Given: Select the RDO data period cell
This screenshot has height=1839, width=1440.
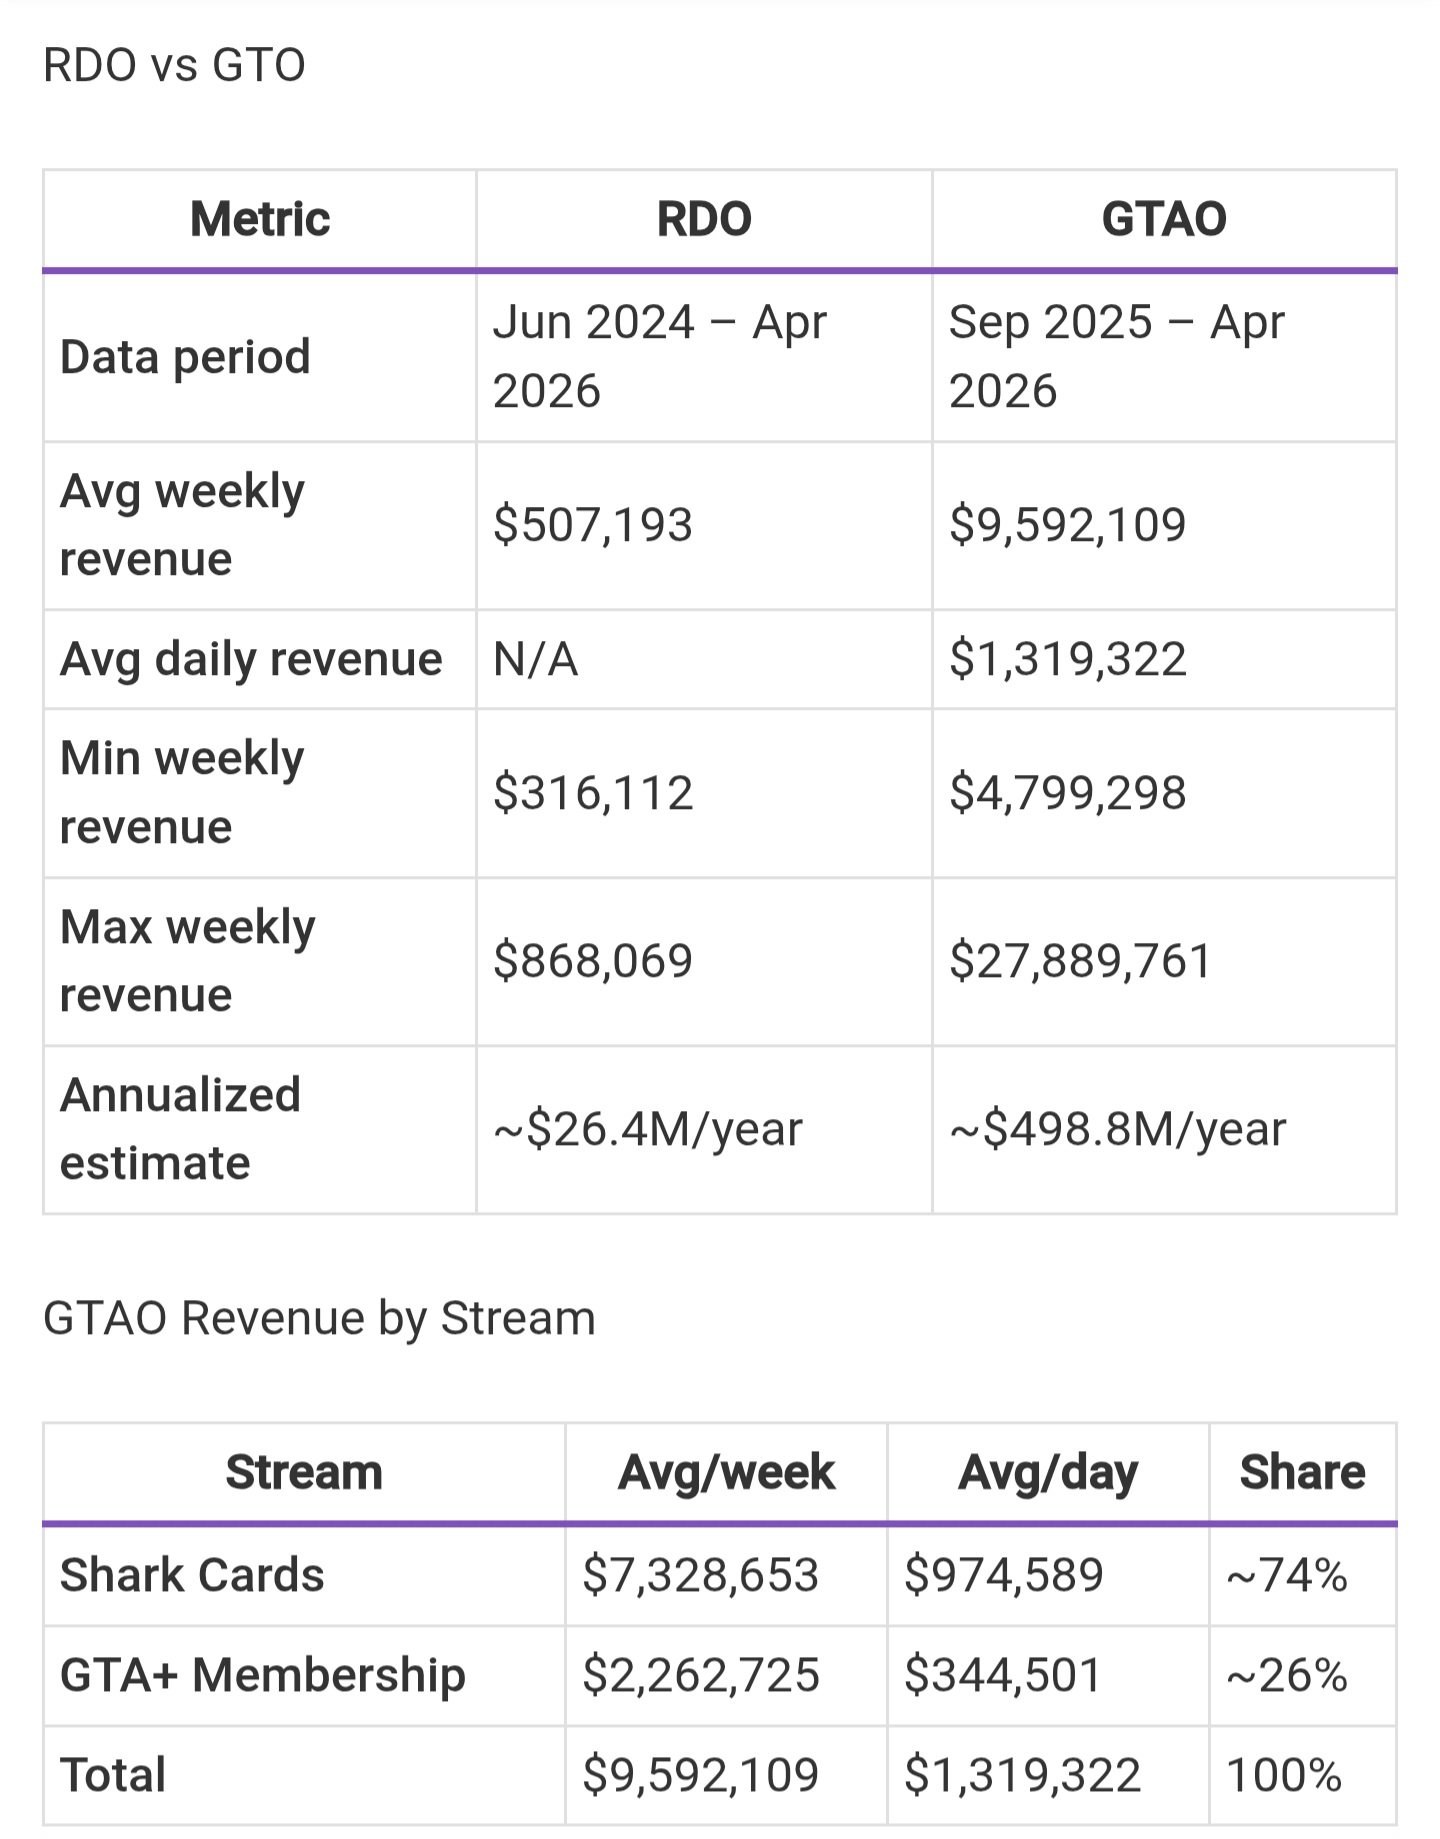Looking at the screenshot, I should coord(660,356).
